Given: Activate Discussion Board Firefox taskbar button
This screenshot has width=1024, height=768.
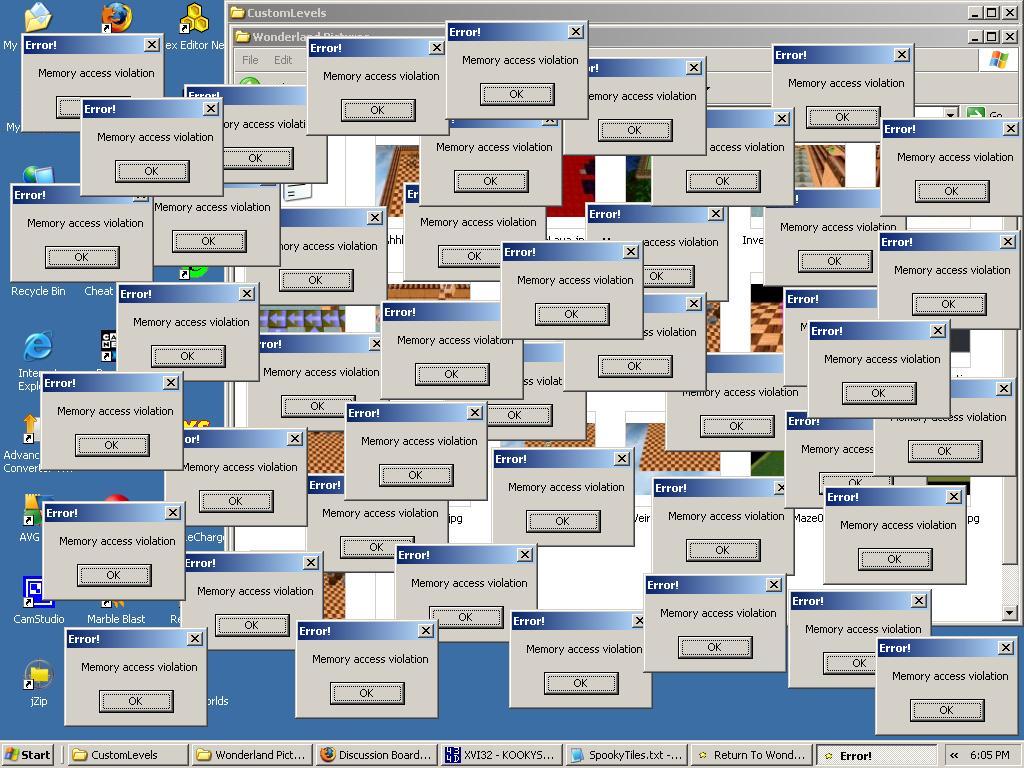Looking at the screenshot, I should [376, 755].
